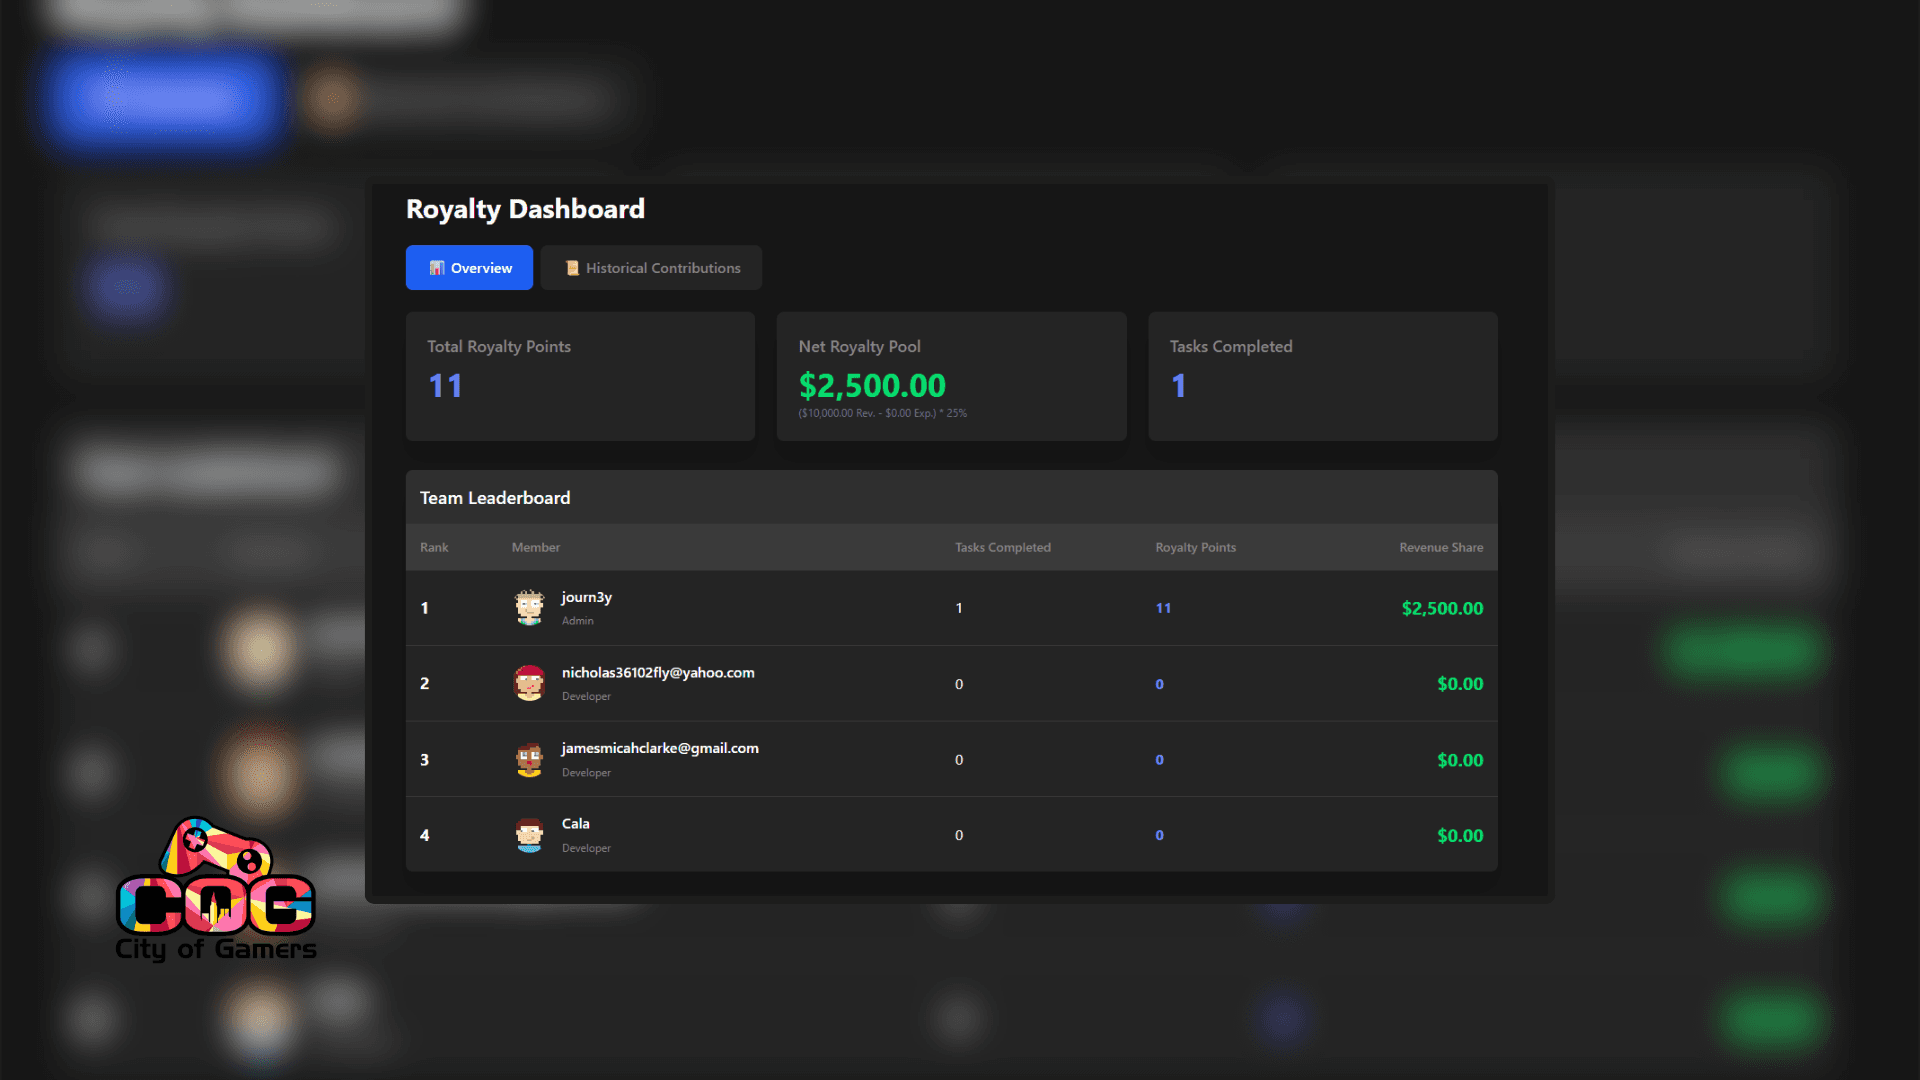Click the bar chart icon in Overview tab

437,268
